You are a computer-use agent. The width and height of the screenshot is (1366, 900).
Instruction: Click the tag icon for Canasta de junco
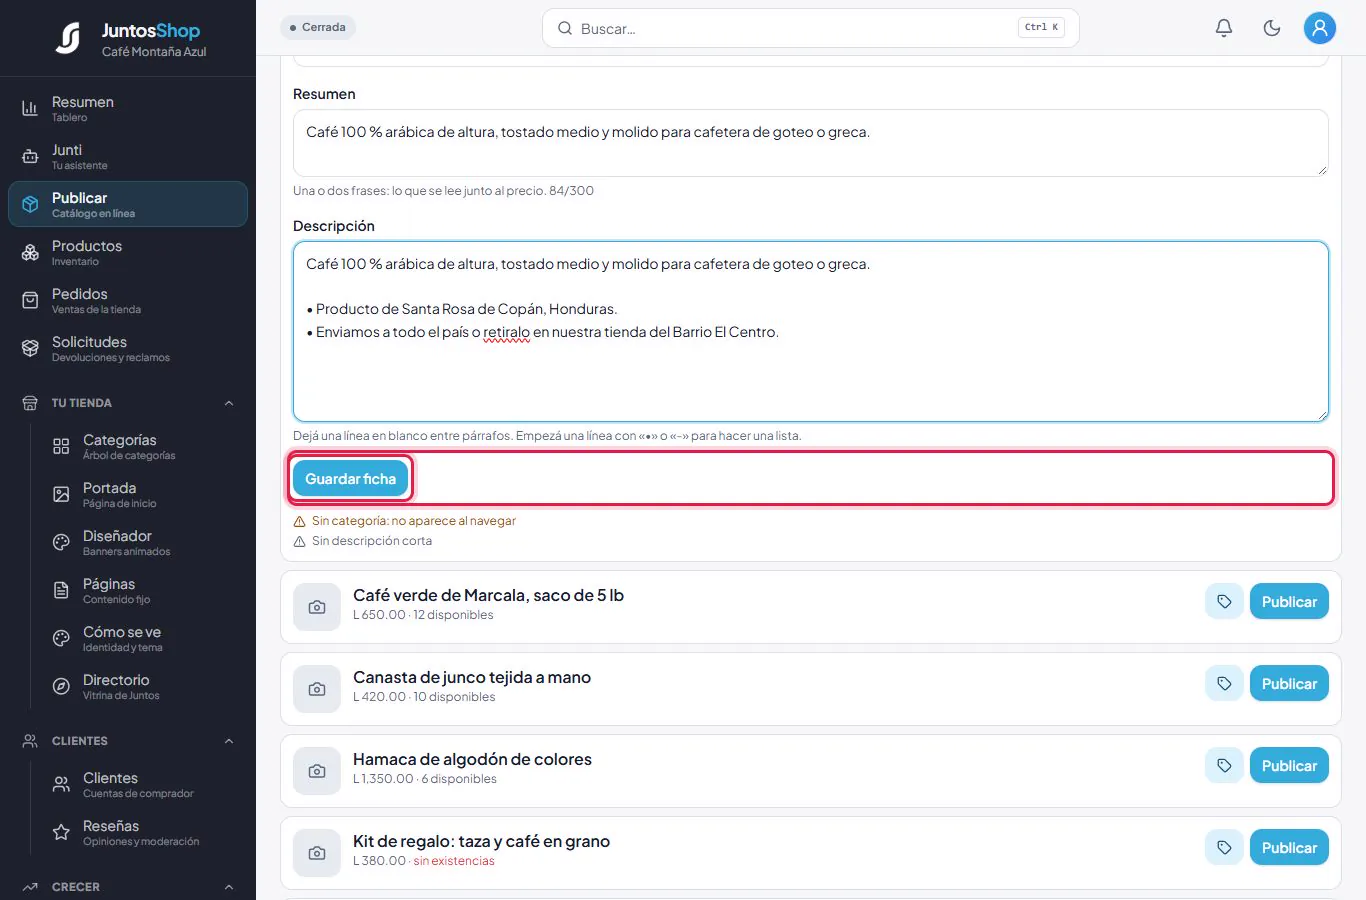[x=1224, y=683]
